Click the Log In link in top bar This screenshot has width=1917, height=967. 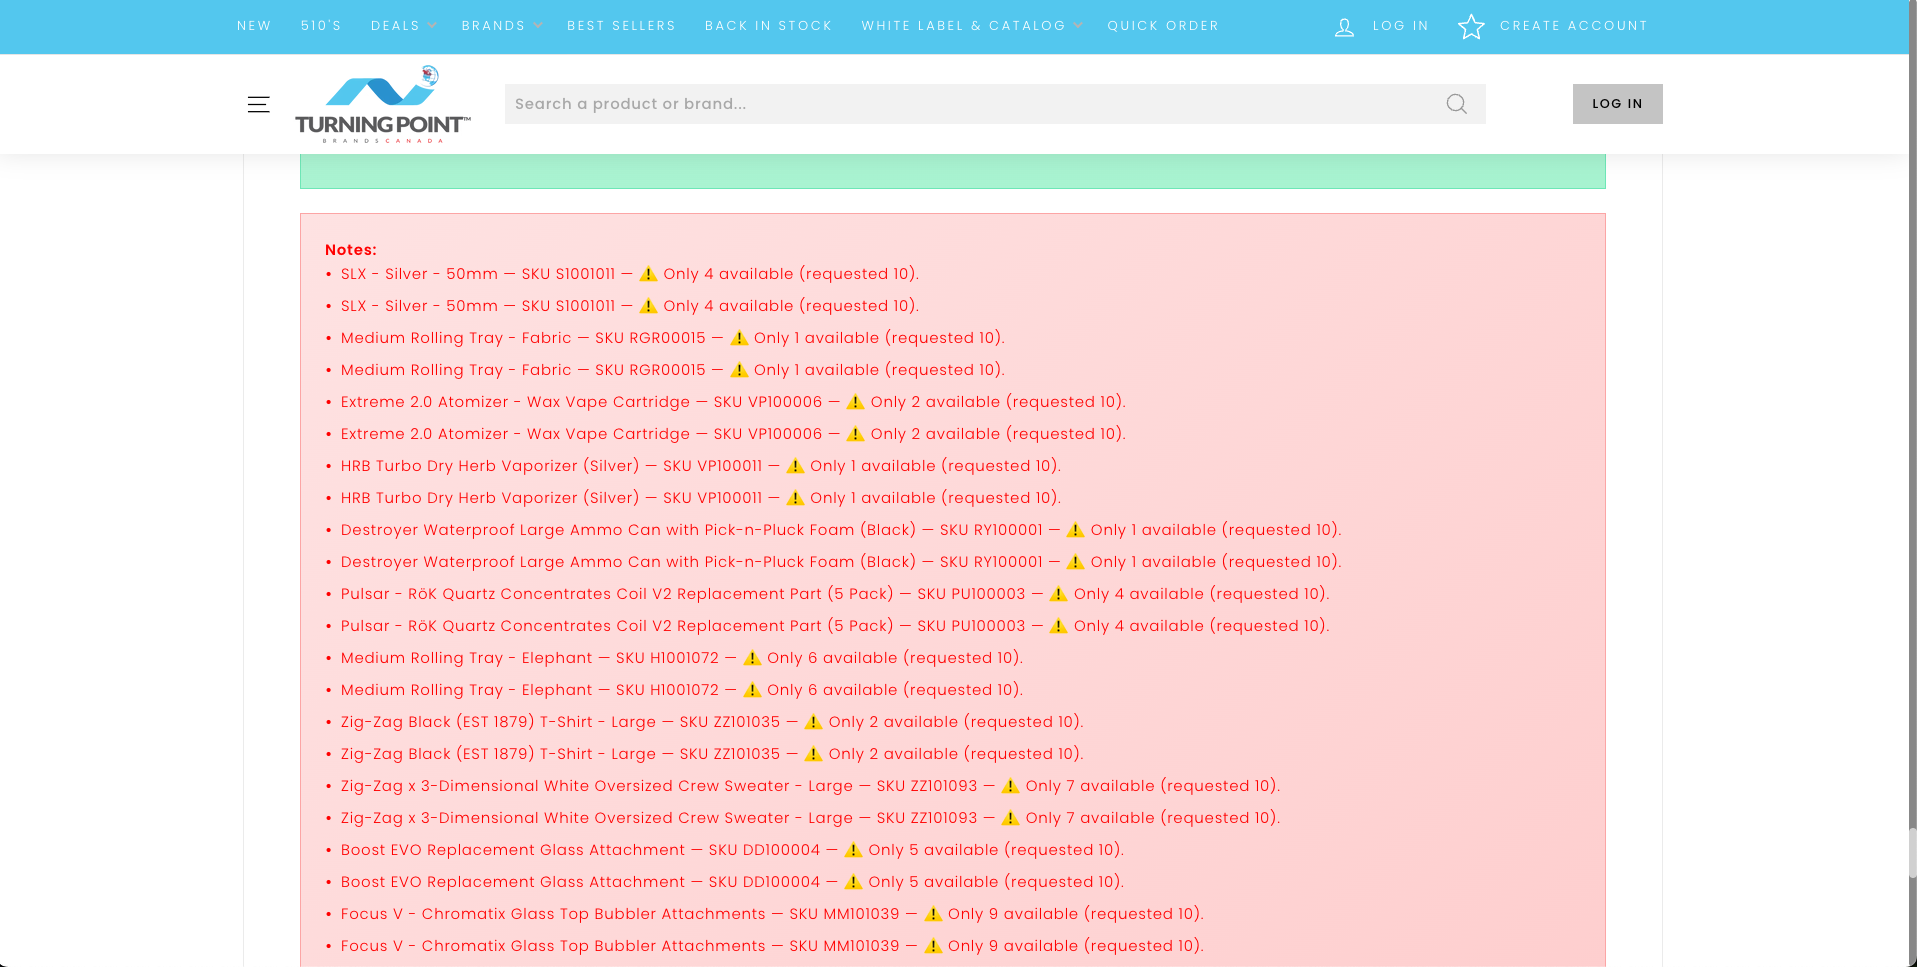coord(1400,26)
